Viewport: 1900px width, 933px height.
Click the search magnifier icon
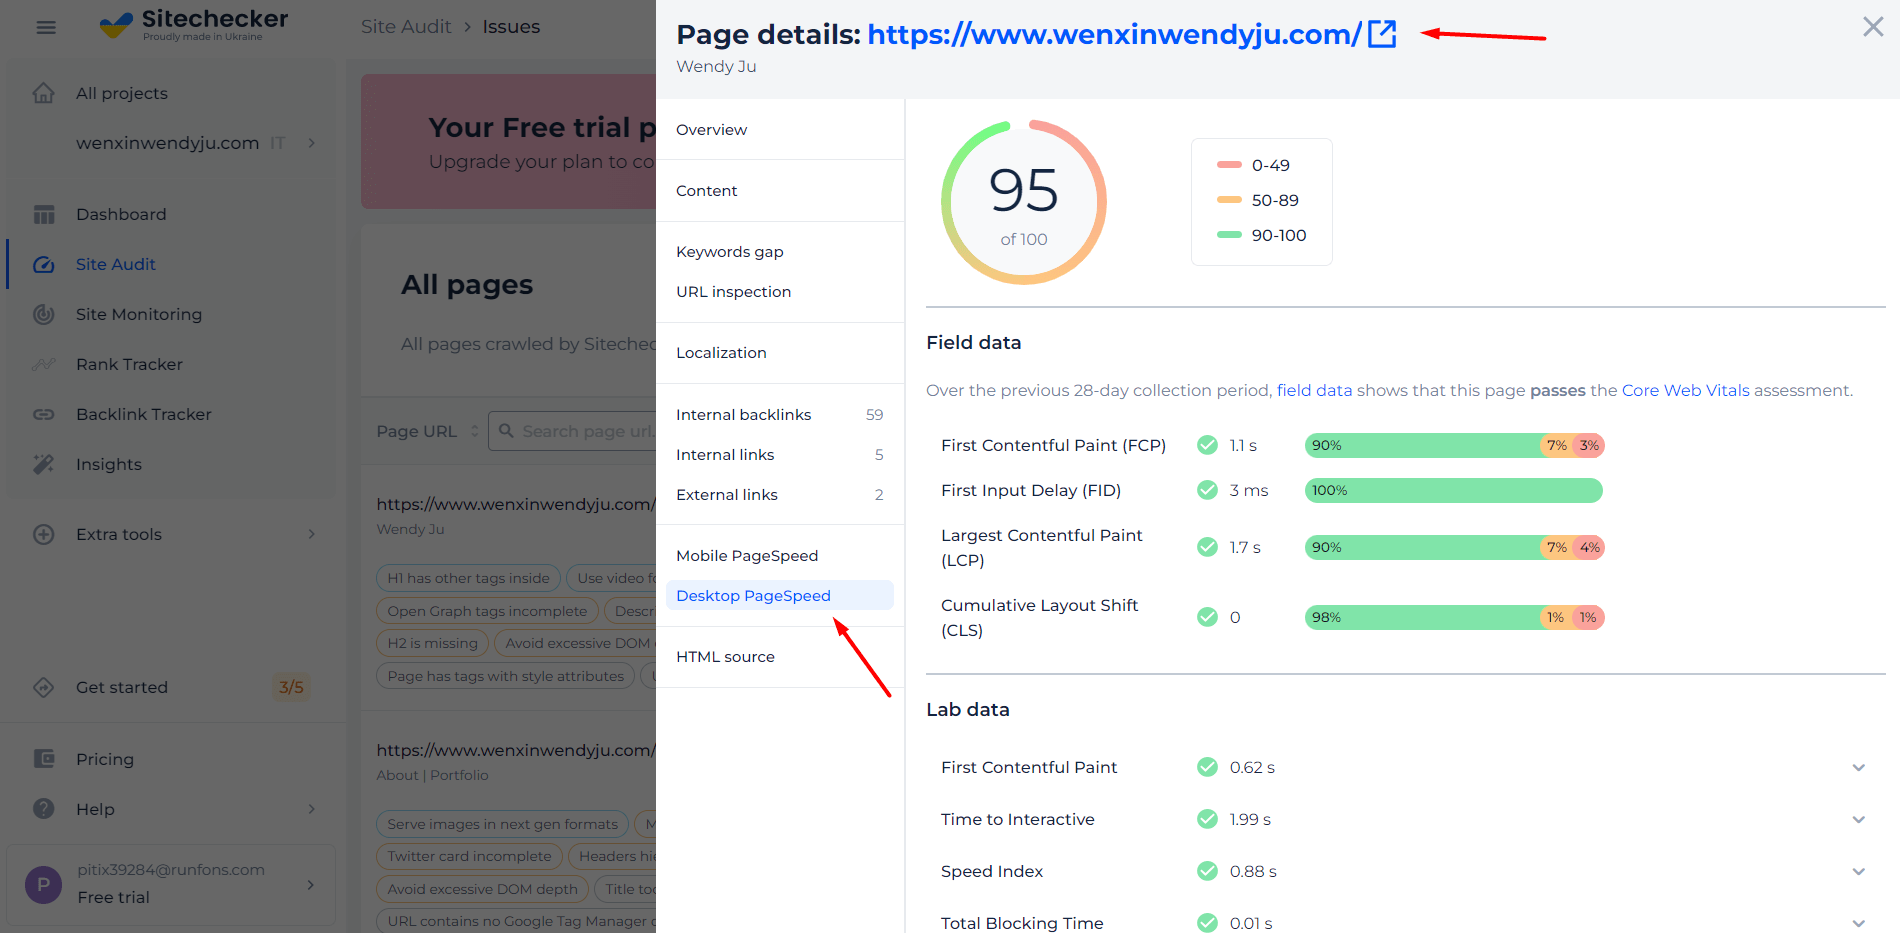(x=507, y=431)
